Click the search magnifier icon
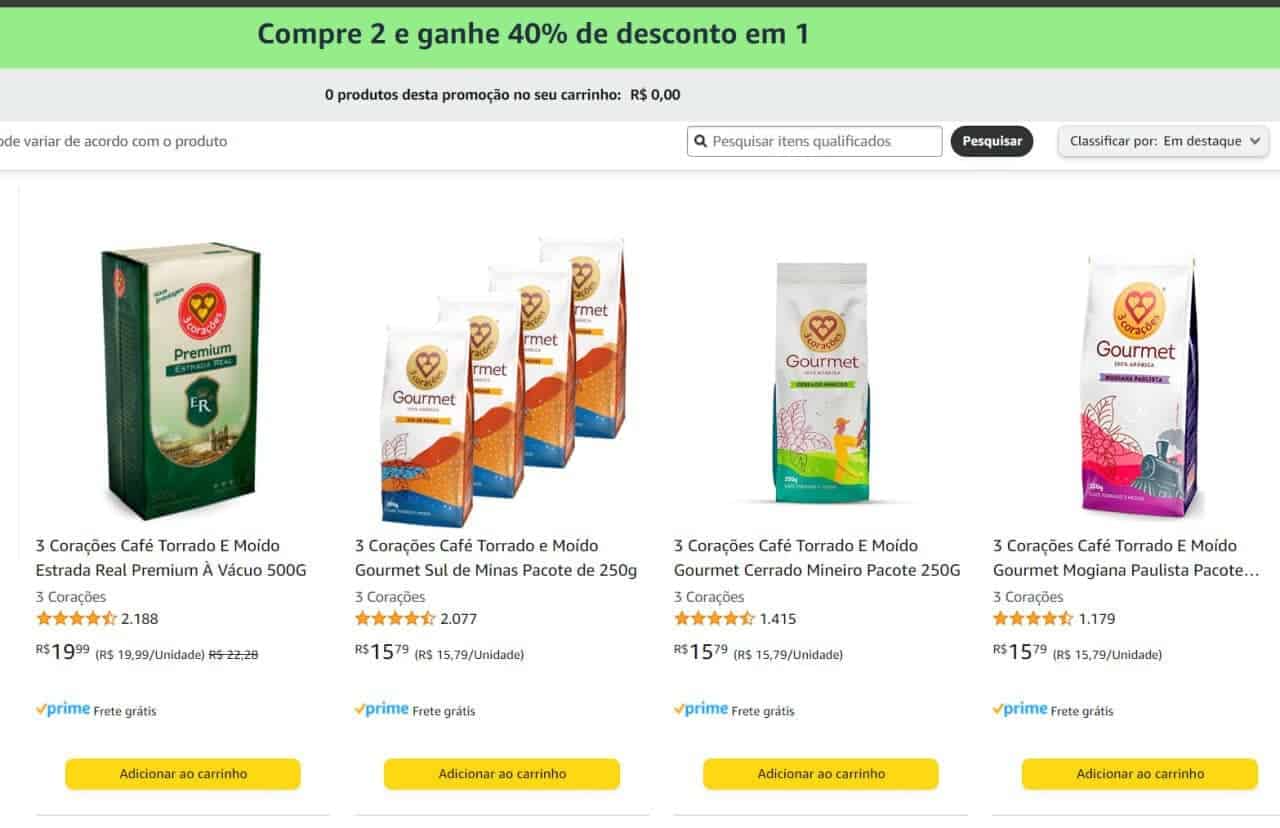 click(x=700, y=142)
